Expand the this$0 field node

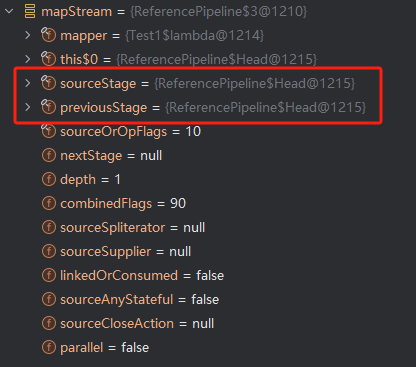click(x=28, y=59)
